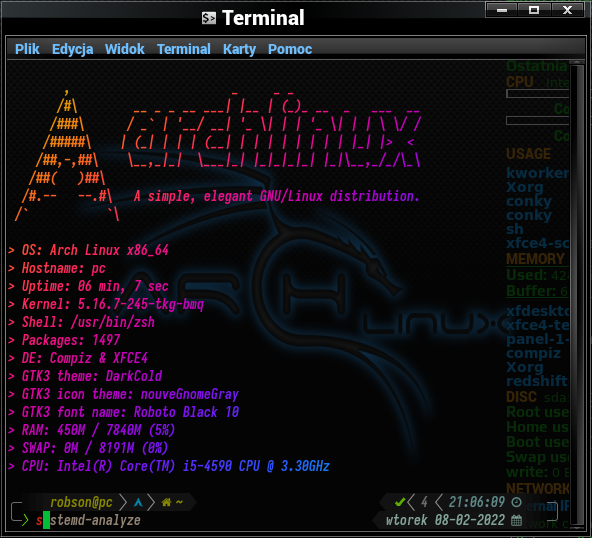592x538 pixels.
Task: Open the Pomoc menu
Action: click(x=290, y=49)
